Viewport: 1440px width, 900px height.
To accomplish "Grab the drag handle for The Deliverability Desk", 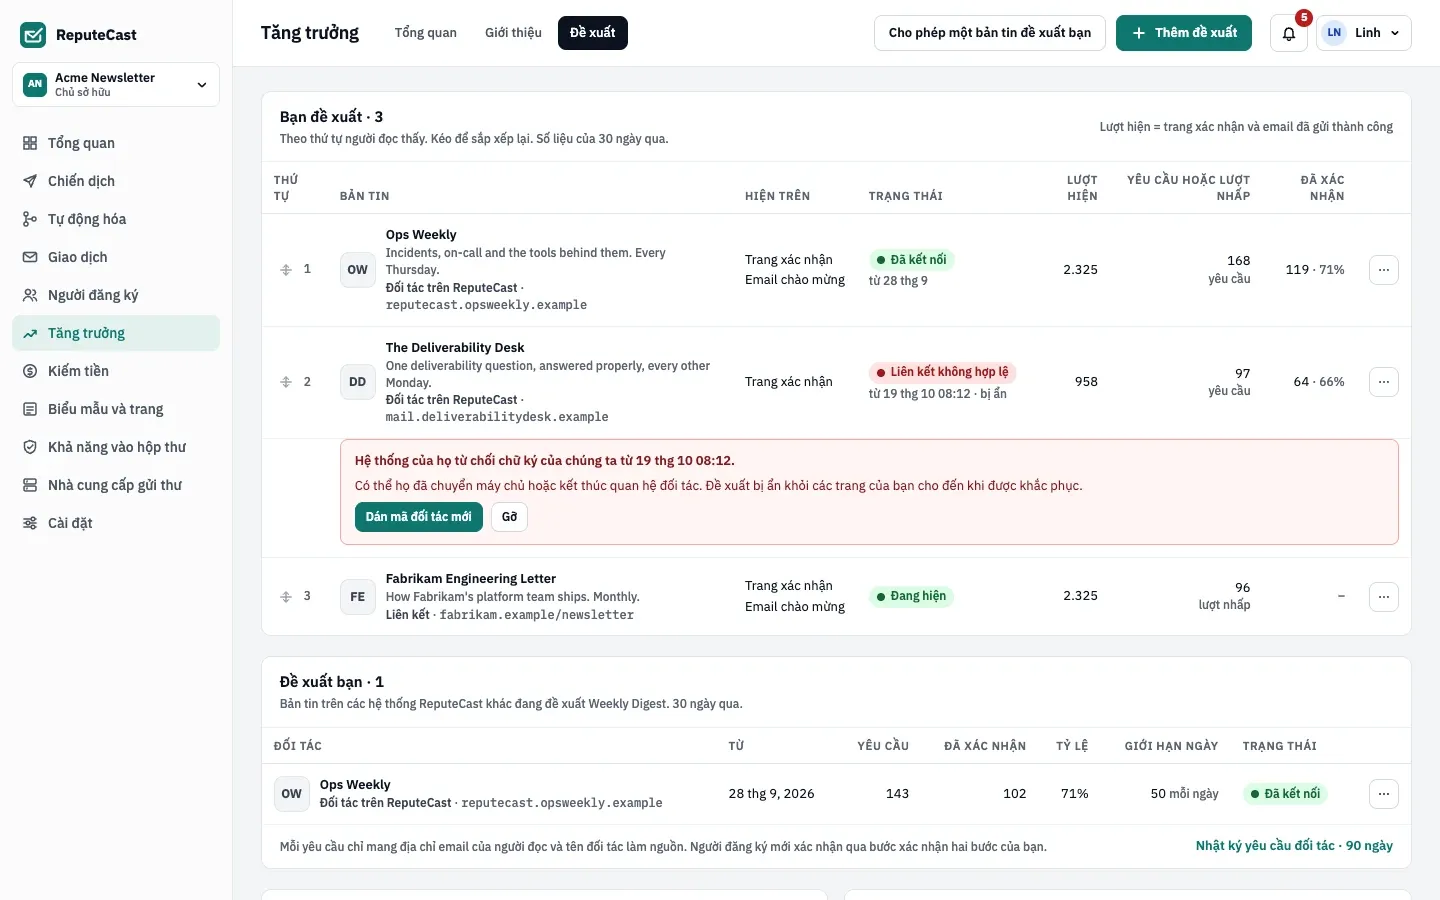I will coord(286,382).
